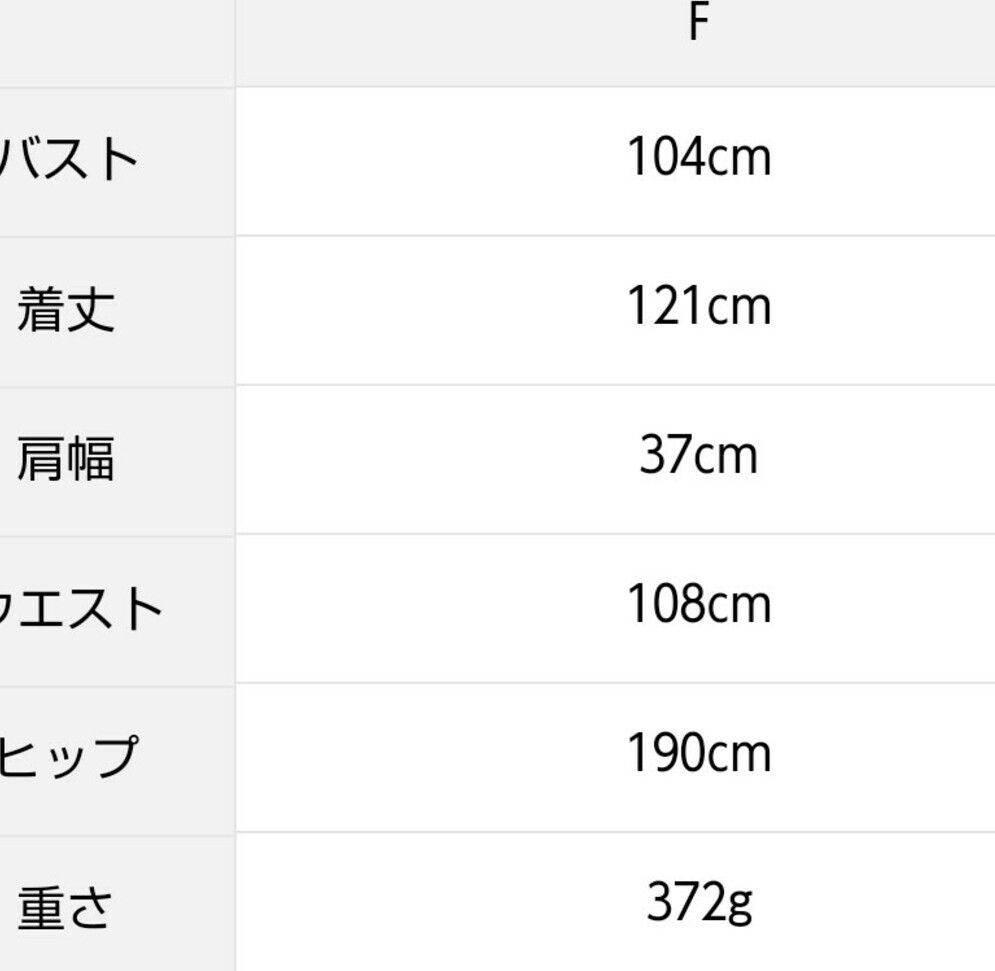The width and height of the screenshot is (995, 971).
Task: Tap the measurement next to バスト
Action: click(x=698, y=158)
